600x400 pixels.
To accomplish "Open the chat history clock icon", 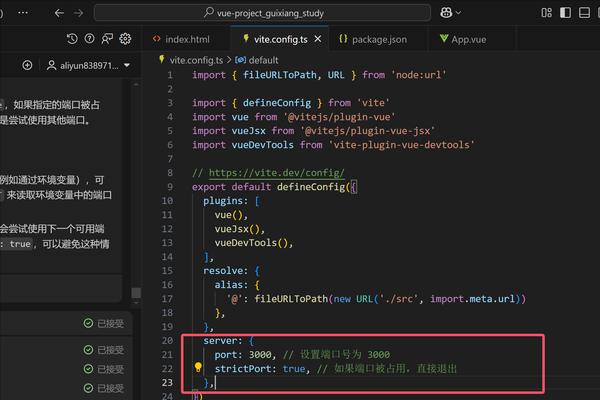I will click(72, 39).
